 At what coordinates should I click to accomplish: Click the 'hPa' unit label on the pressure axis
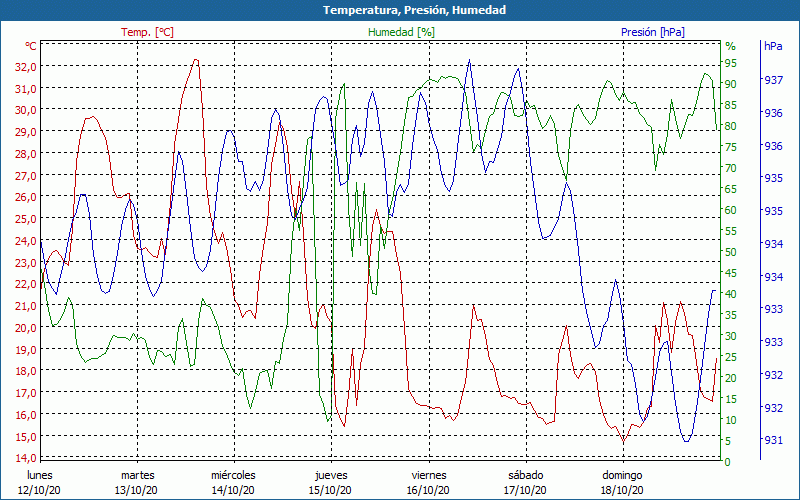773,45
